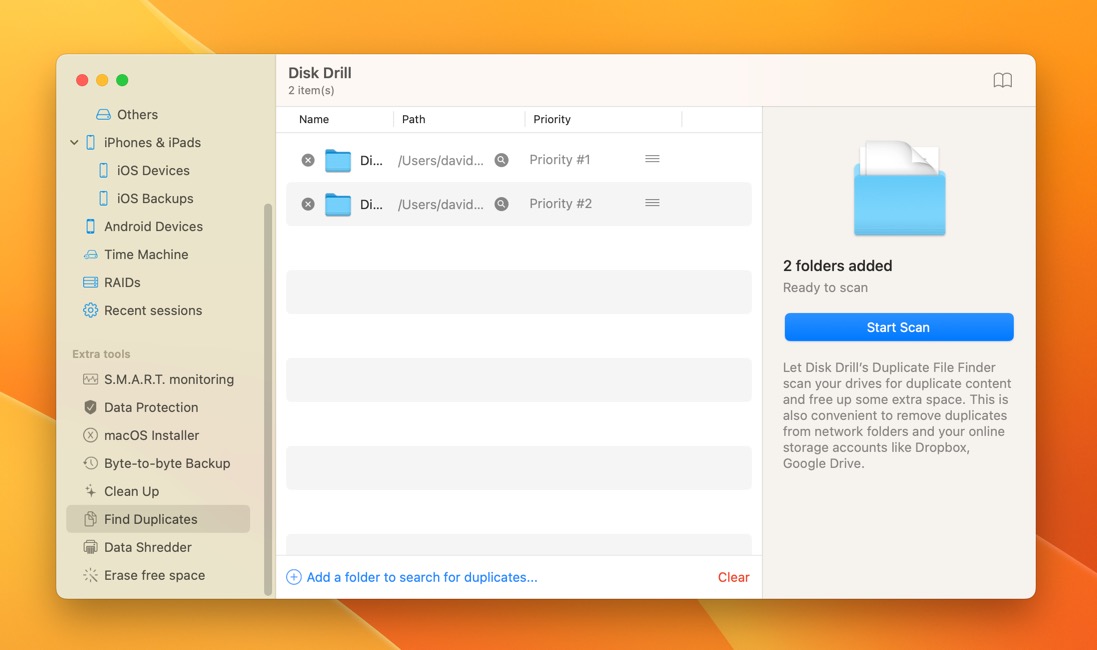Image resolution: width=1097 pixels, height=650 pixels.
Task: Click the S.M.A.R.T. monitoring graph icon
Action: pyautogui.click(x=90, y=379)
